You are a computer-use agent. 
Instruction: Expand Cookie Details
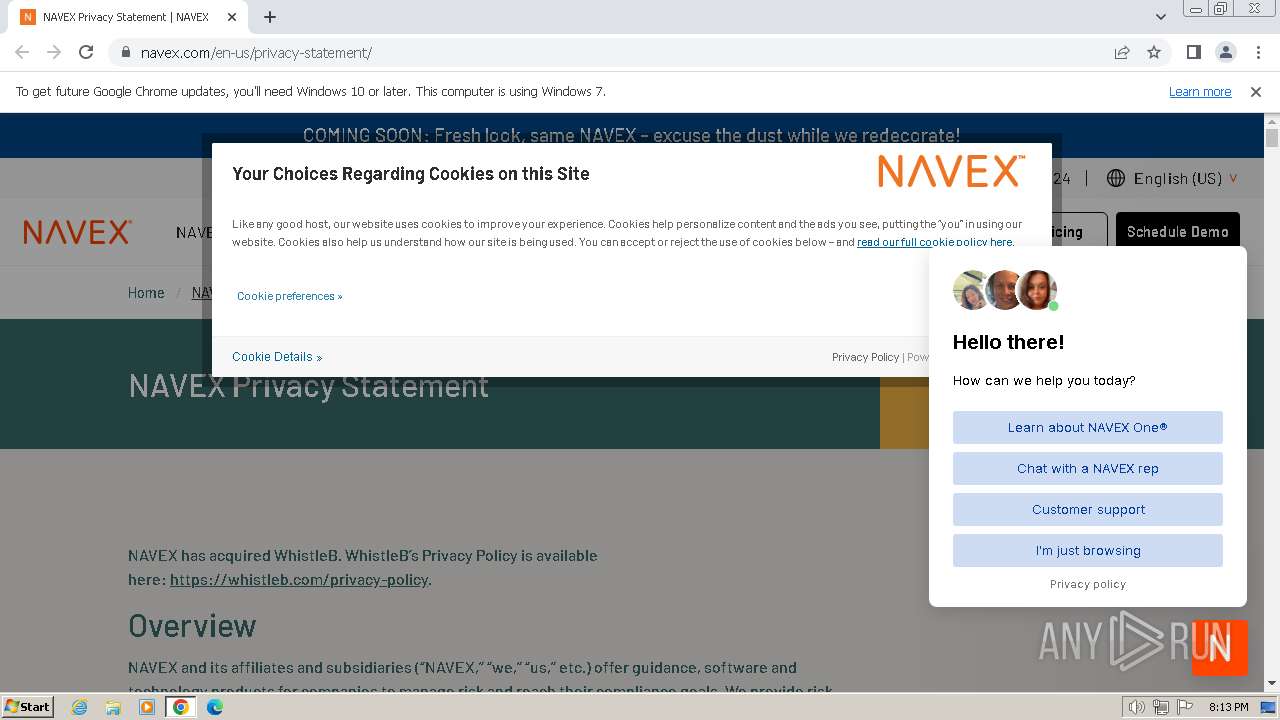277,357
